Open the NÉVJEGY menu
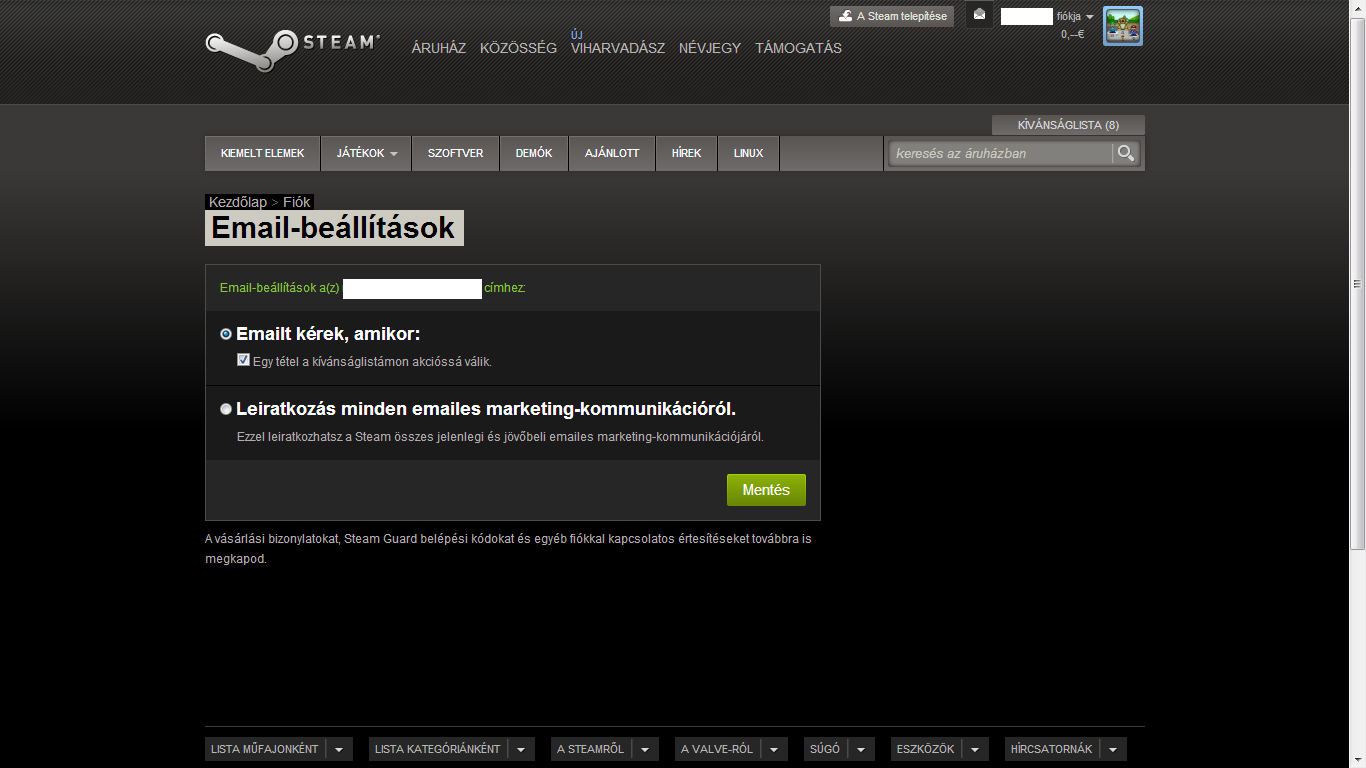1366x768 pixels. click(710, 48)
